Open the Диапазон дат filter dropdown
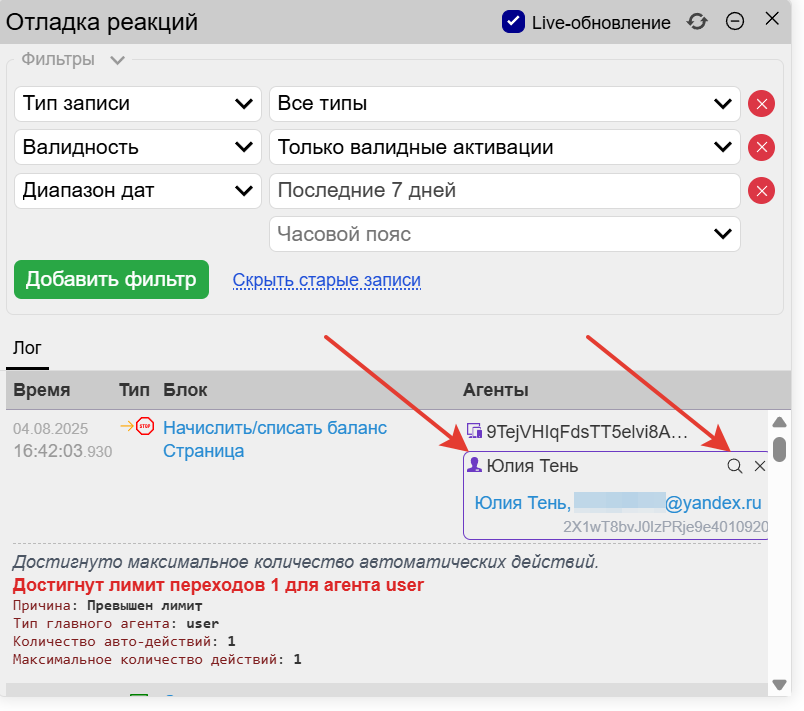The height and width of the screenshot is (711, 804). [138, 191]
